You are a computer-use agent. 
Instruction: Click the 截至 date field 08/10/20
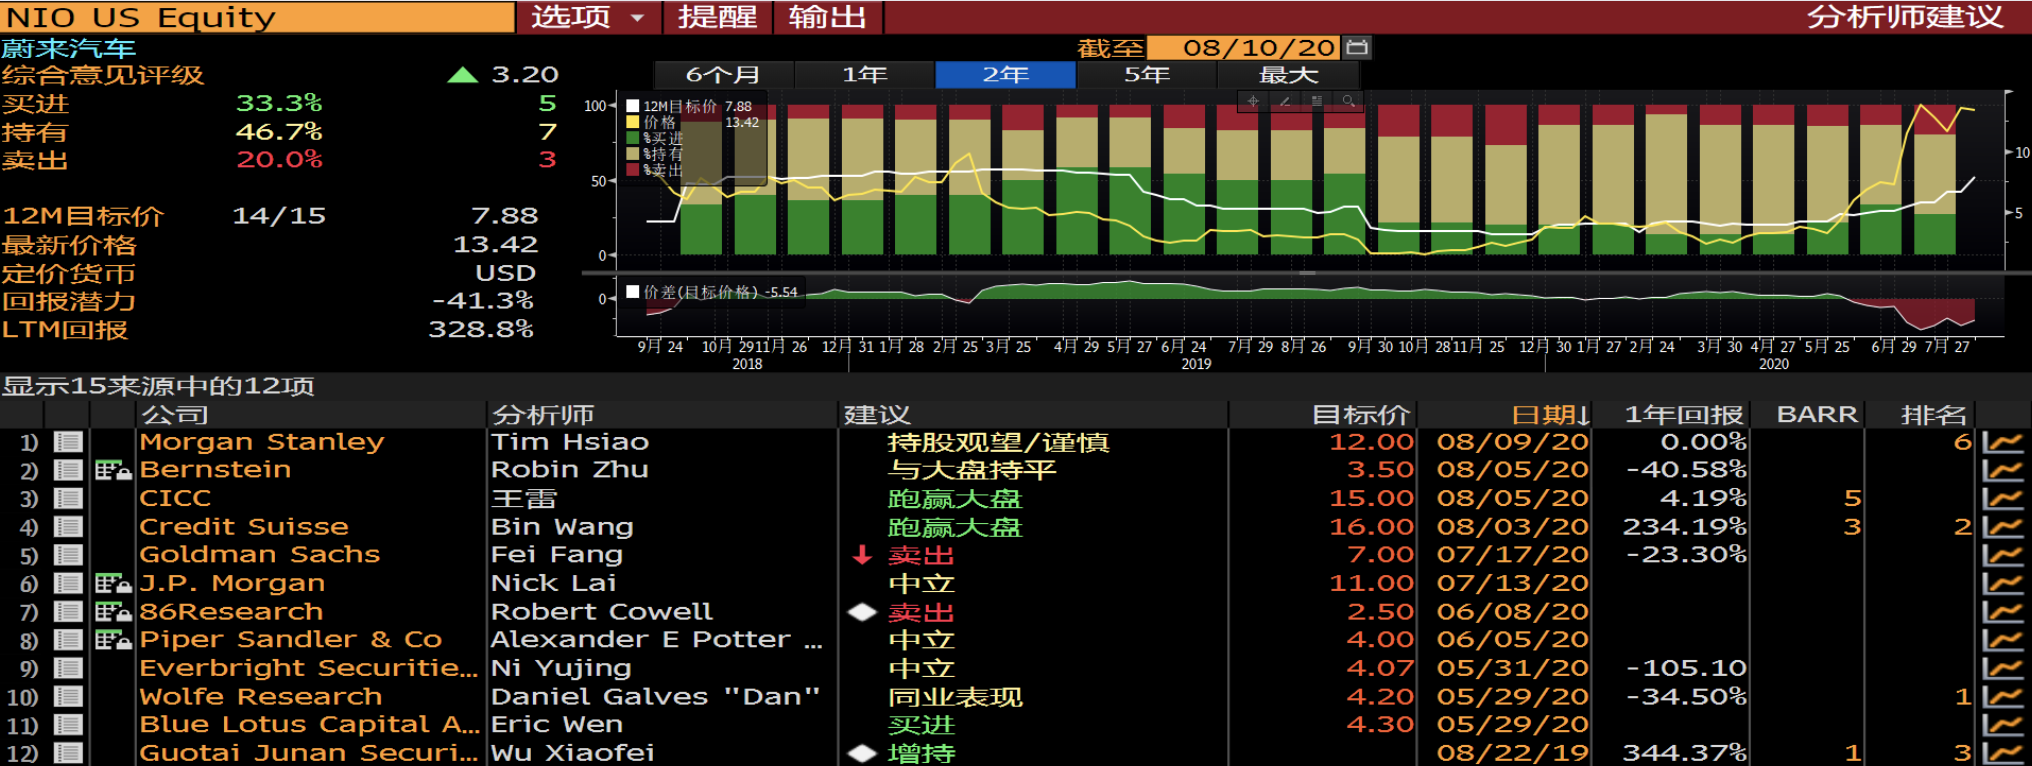point(1245,47)
